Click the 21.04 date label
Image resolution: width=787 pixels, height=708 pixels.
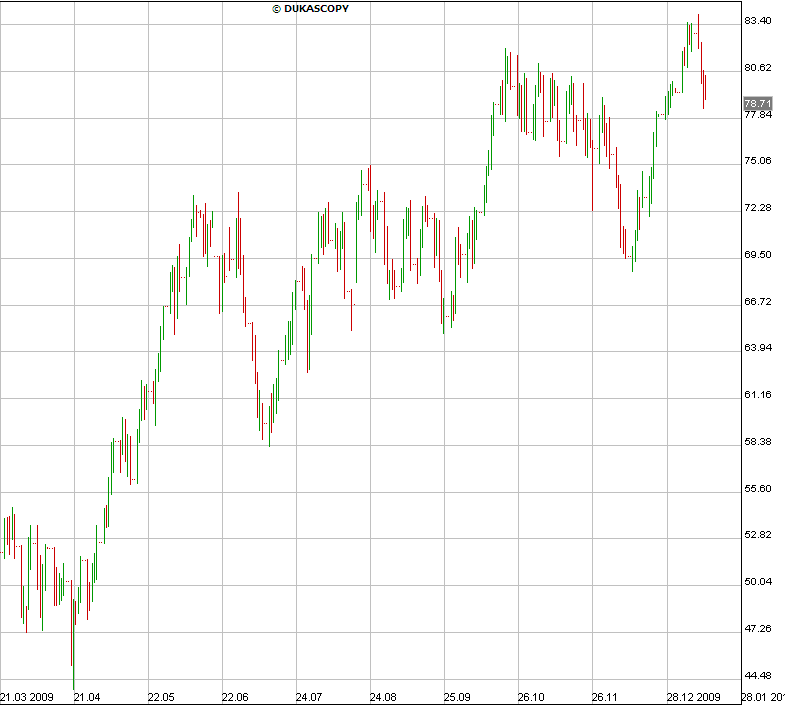[x=87, y=697]
